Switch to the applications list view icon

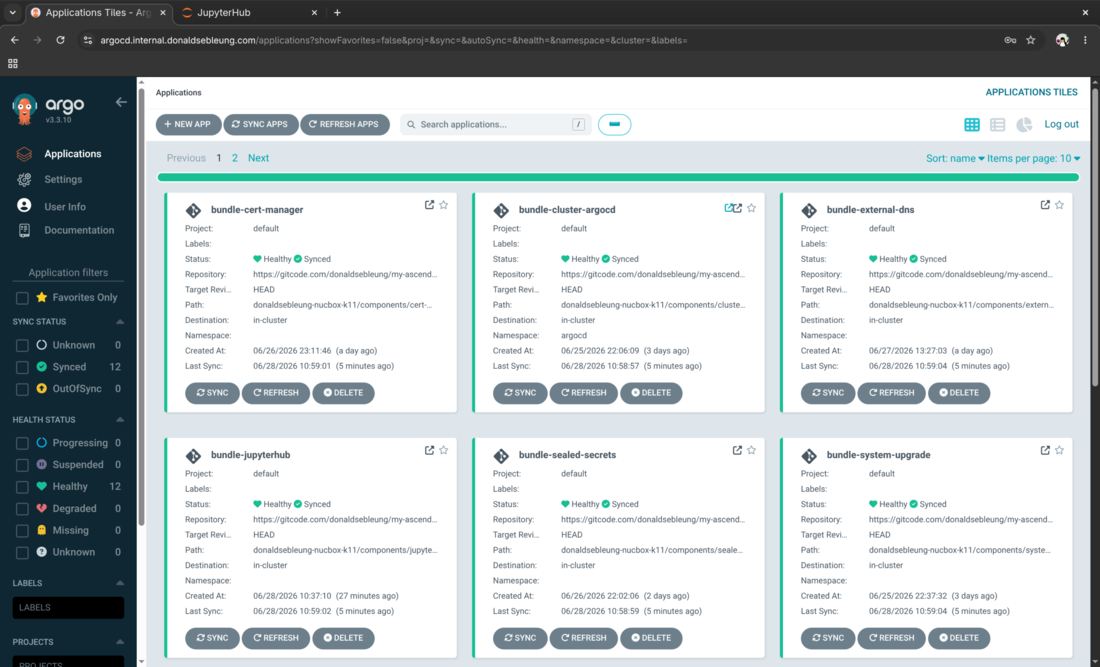(x=998, y=125)
